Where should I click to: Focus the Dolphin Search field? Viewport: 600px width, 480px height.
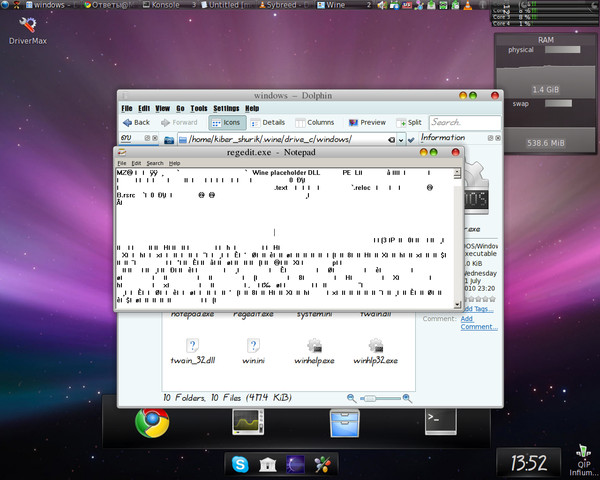465,122
